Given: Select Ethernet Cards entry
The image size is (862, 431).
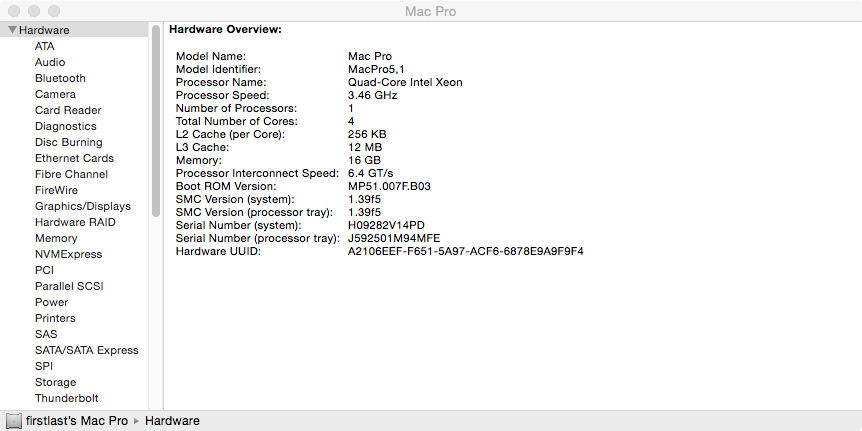Looking at the screenshot, I should tap(74, 158).
